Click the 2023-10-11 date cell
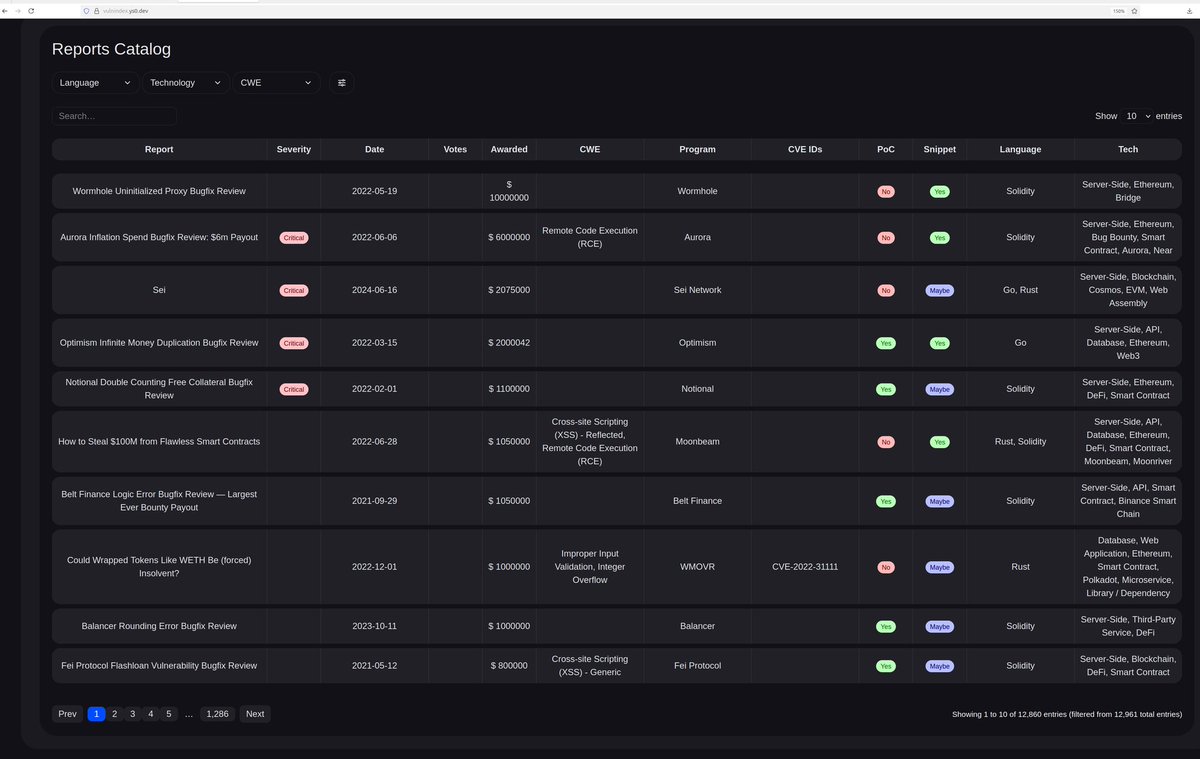This screenshot has height=759, width=1200. coord(374,626)
